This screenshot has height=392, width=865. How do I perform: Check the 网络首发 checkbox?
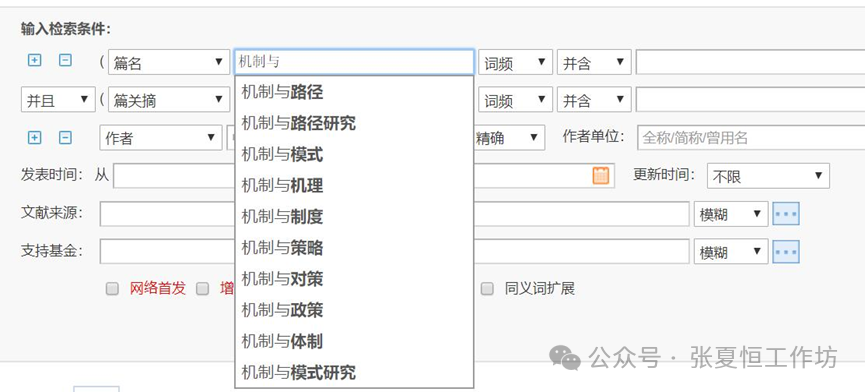tap(113, 288)
